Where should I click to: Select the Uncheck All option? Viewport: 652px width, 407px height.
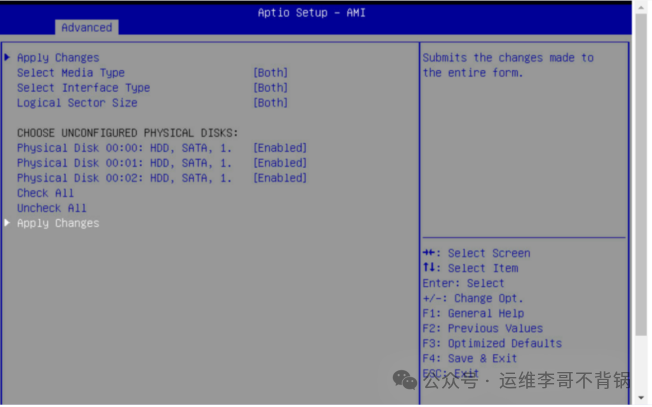click(x=52, y=208)
